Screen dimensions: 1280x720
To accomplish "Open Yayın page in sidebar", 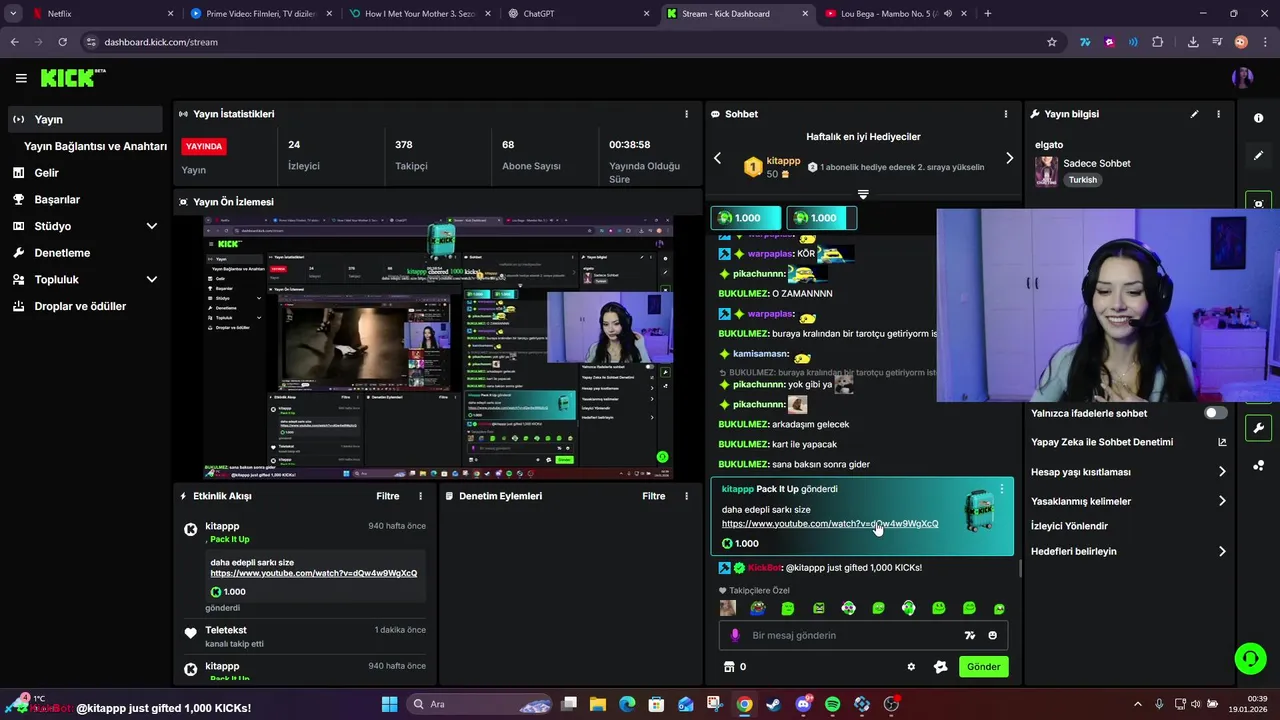I will click(84, 119).
